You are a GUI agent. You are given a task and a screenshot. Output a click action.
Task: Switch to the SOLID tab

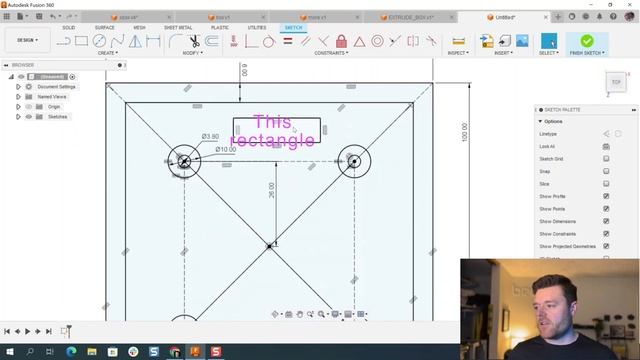pyautogui.click(x=69, y=27)
